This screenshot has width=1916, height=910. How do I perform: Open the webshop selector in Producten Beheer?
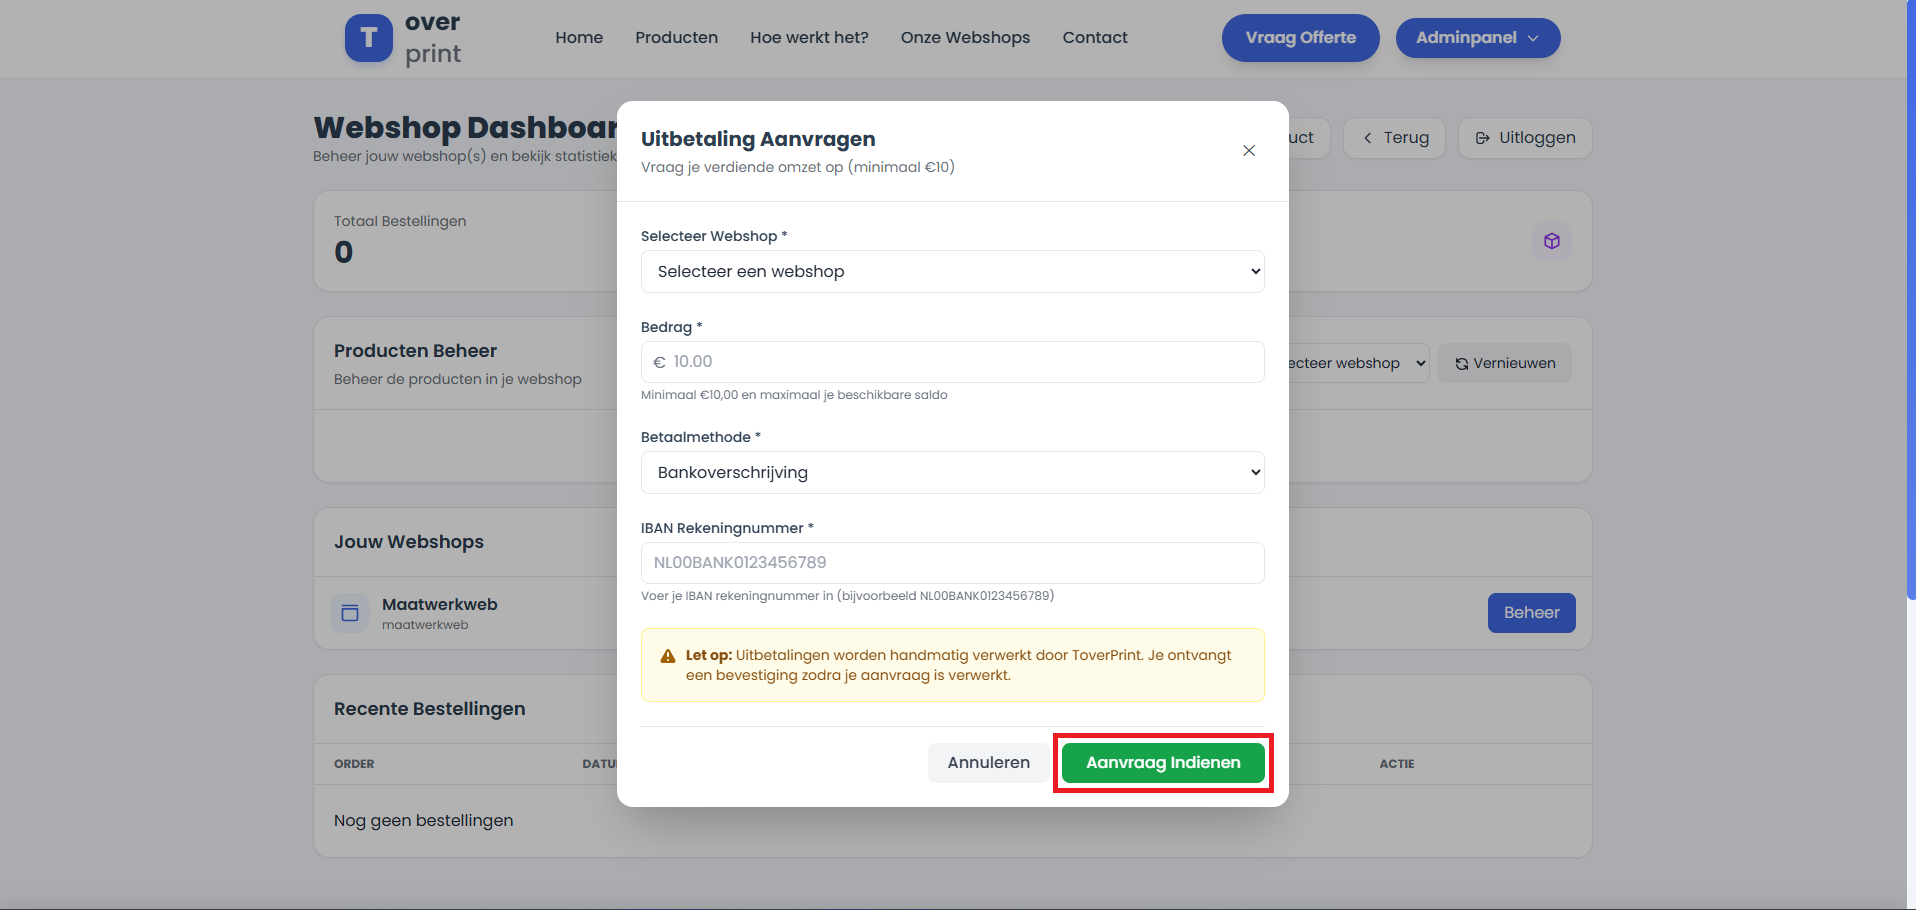1357,363
